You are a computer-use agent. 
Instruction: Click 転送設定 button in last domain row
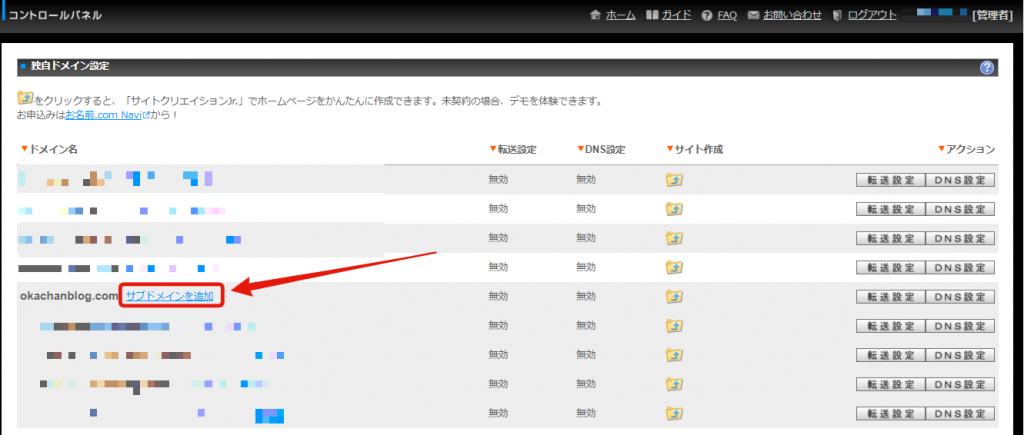[889, 413]
